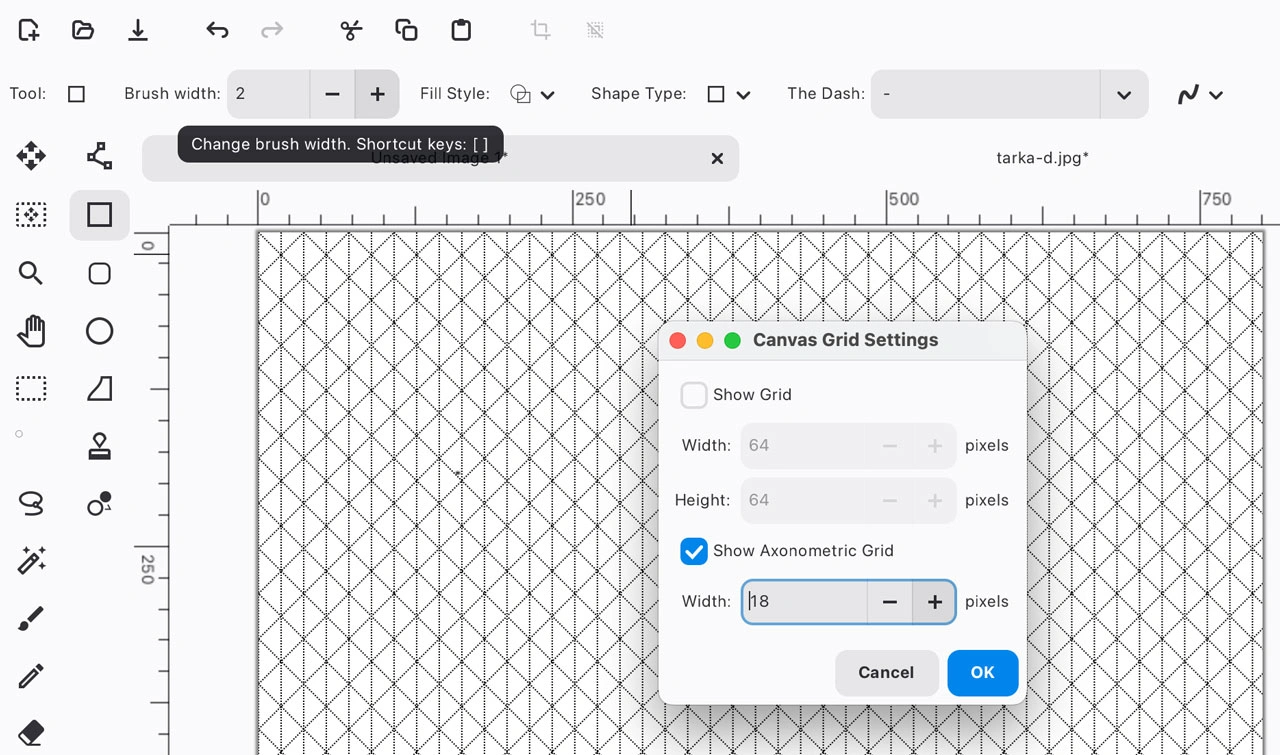The width and height of the screenshot is (1280, 755).
Task: Click the Clone Stamp tool
Action: click(x=99, y=446)
